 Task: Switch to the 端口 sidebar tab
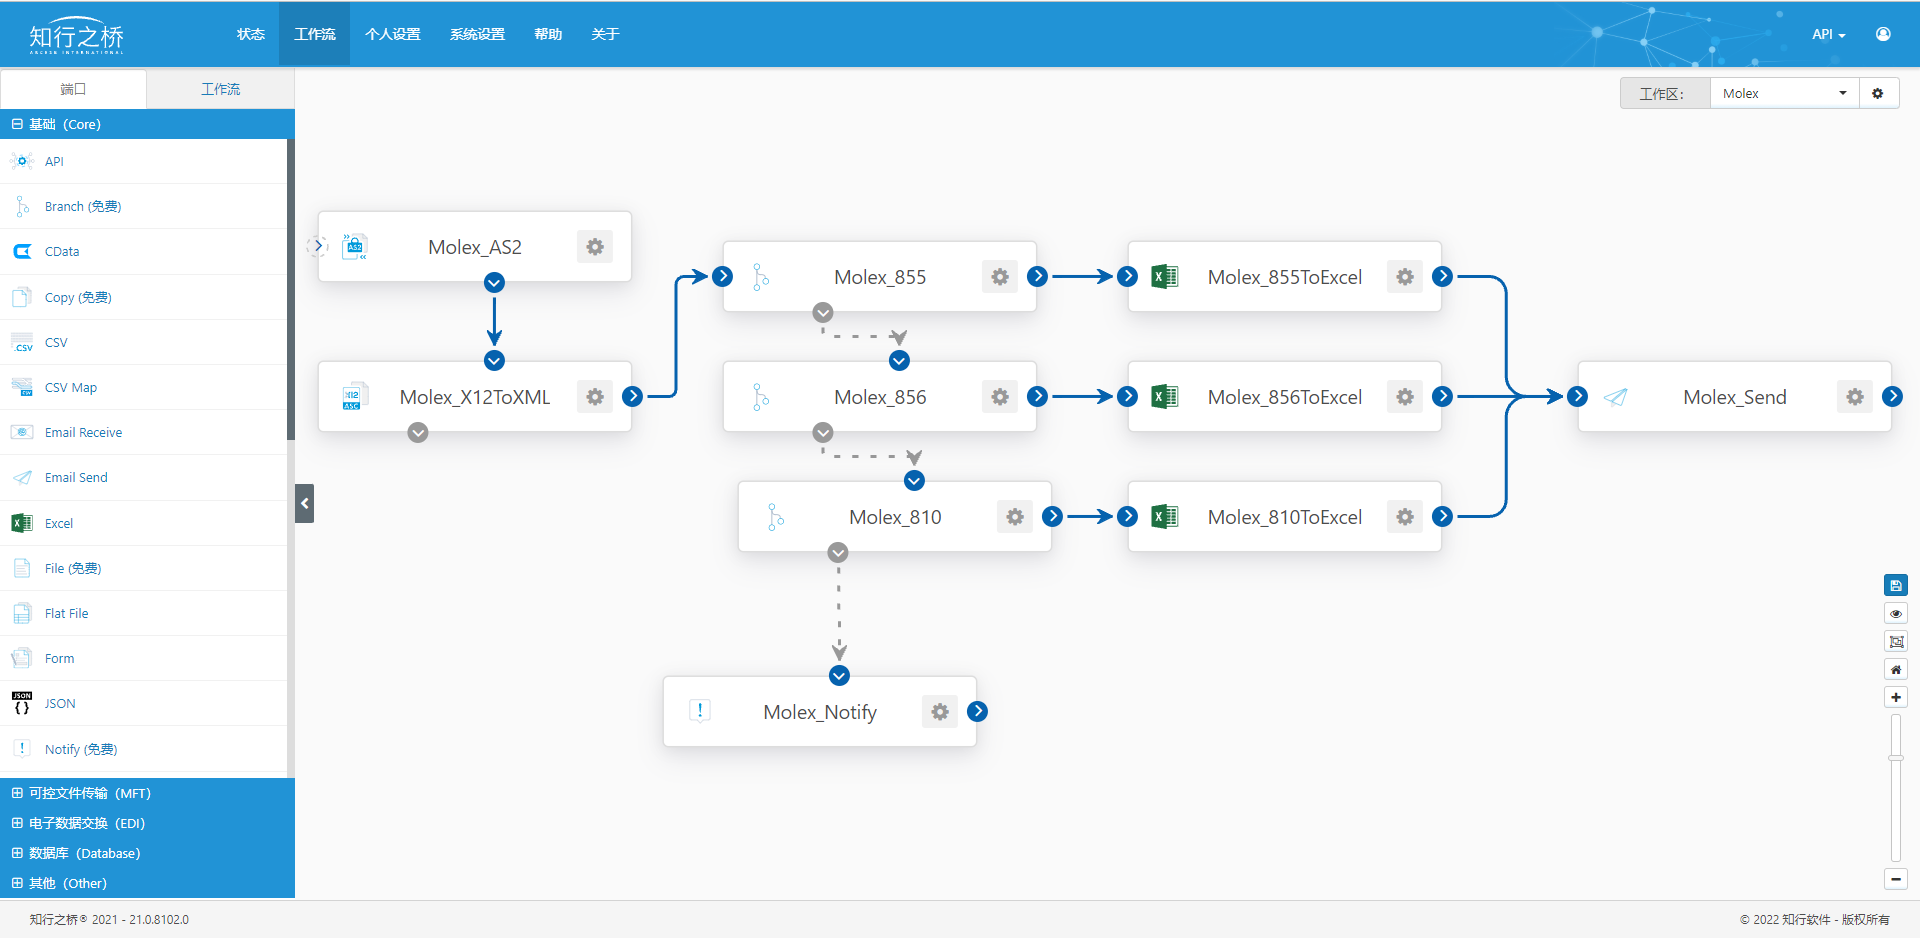tap(73, 89)
